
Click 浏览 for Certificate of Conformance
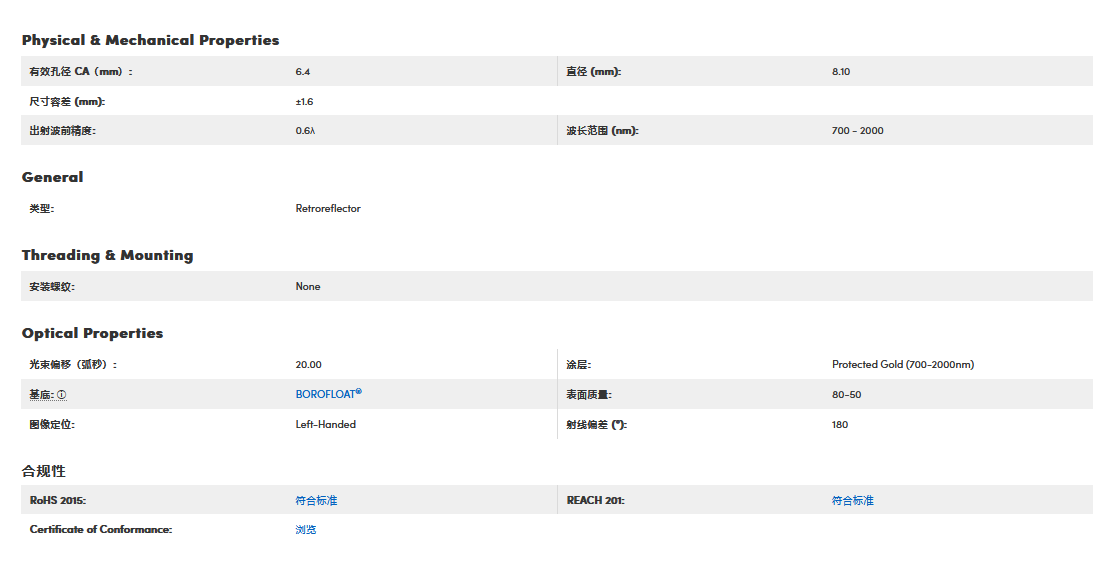click(x=305, y=529)
